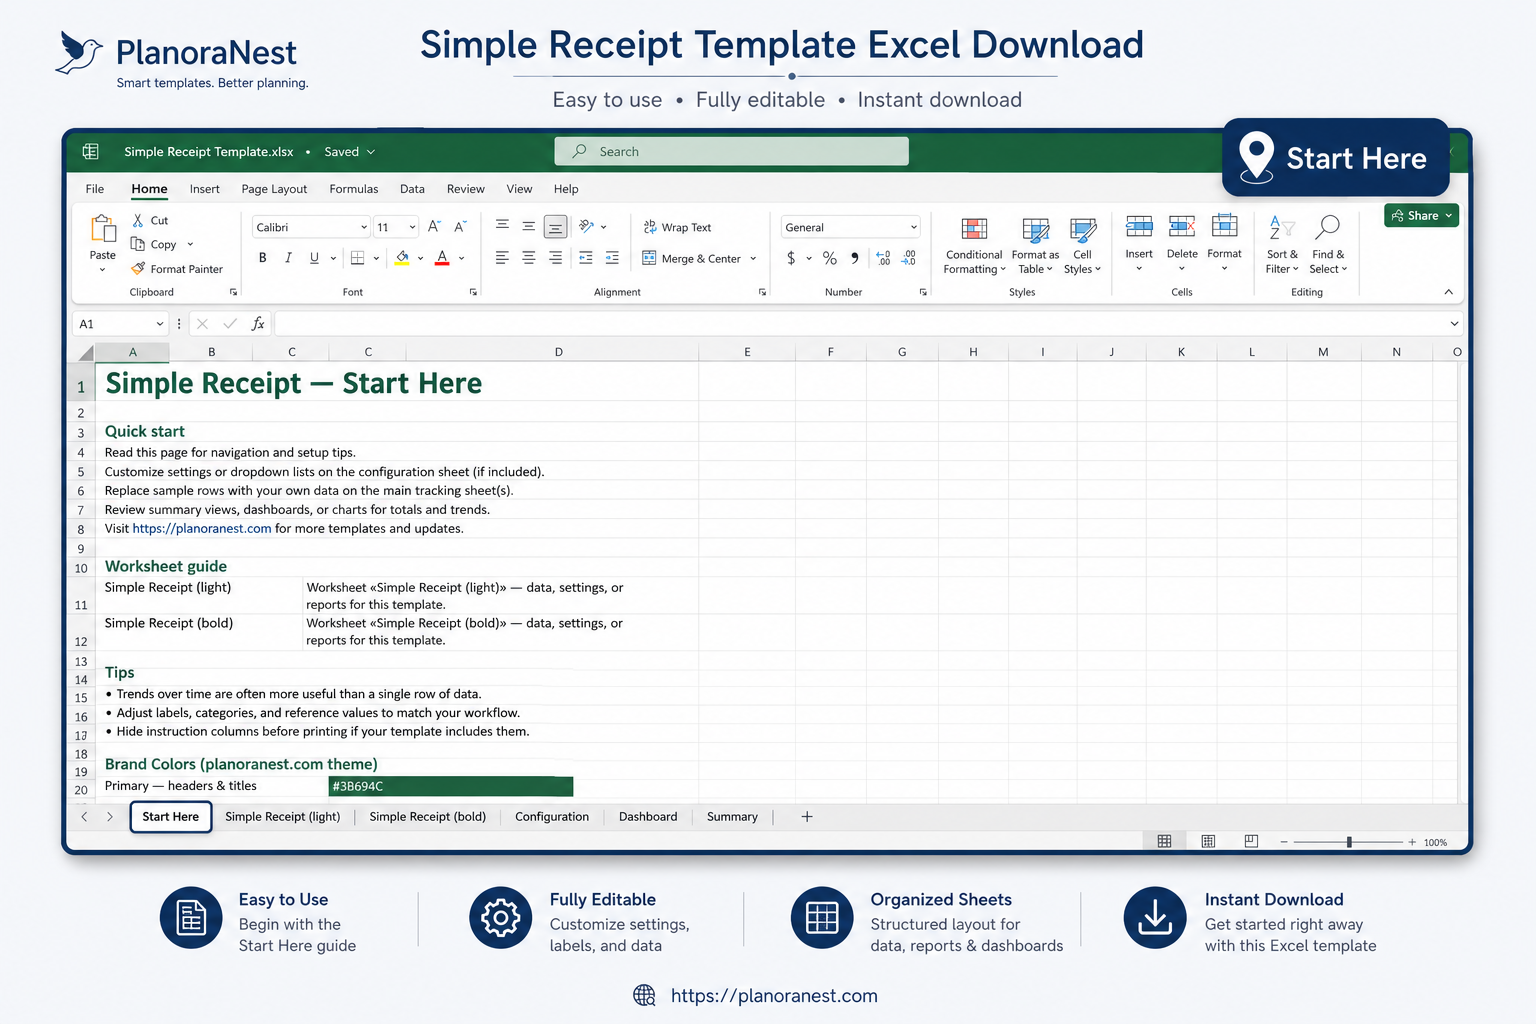Click the Paste clipboard icon

(103, 229)
